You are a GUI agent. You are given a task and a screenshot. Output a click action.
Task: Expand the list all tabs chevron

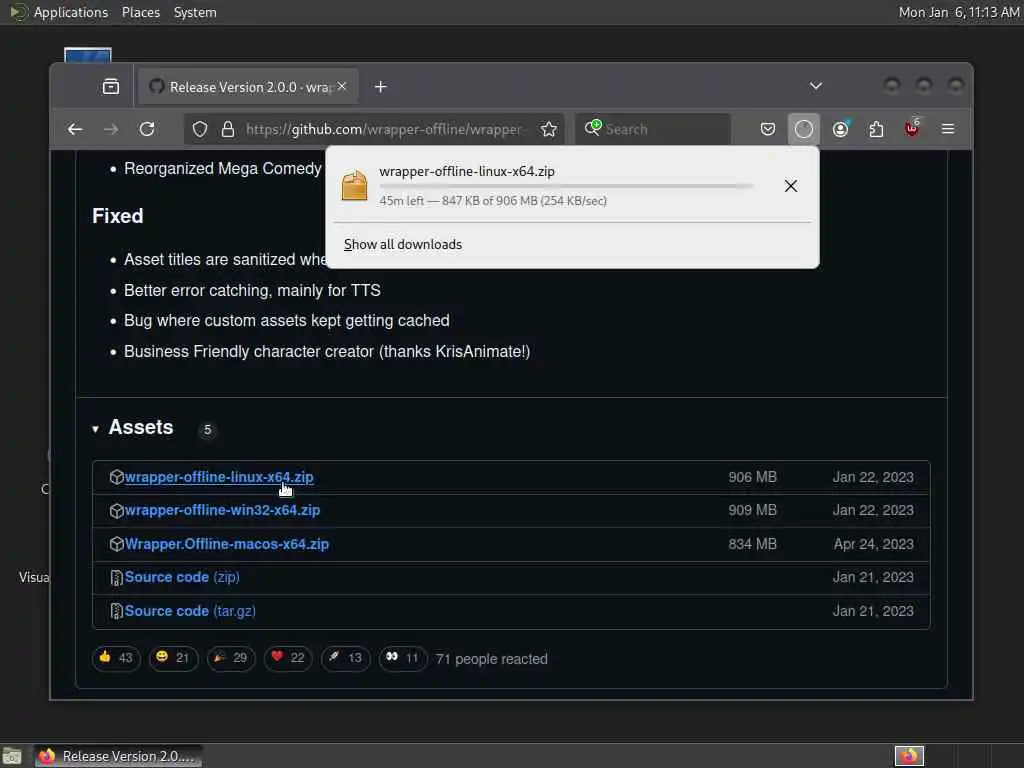[x=816, y=86]
